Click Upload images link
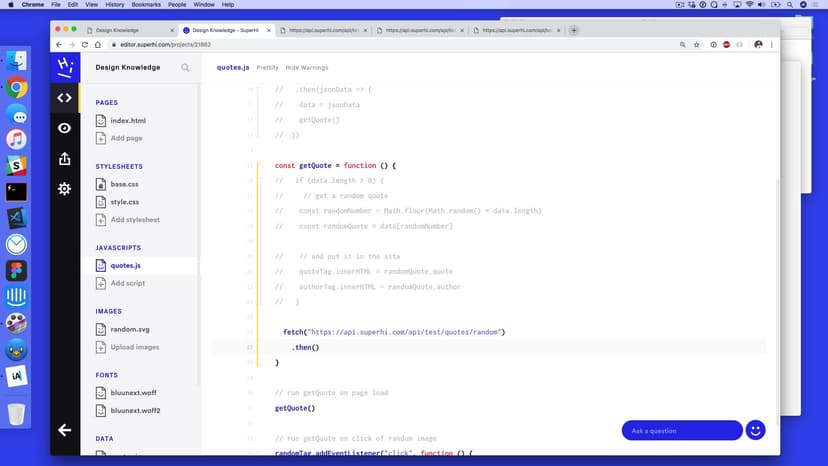828x466 pixels. (x=134, y=347)
